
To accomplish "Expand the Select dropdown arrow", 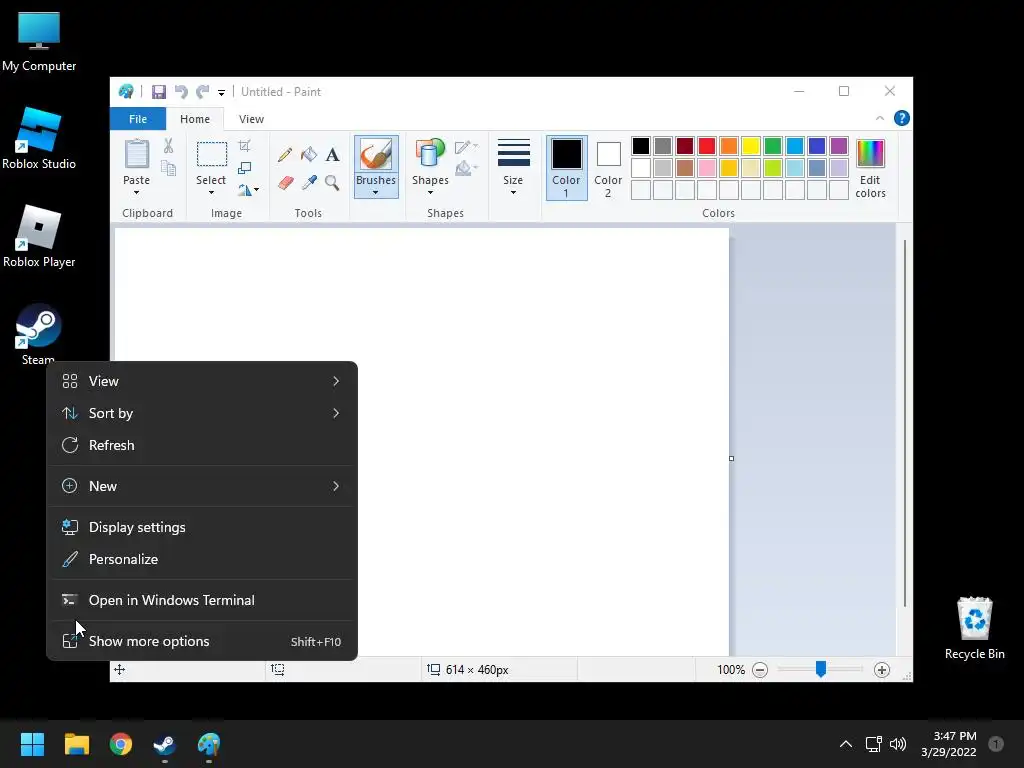I will (x=211, y=193).
